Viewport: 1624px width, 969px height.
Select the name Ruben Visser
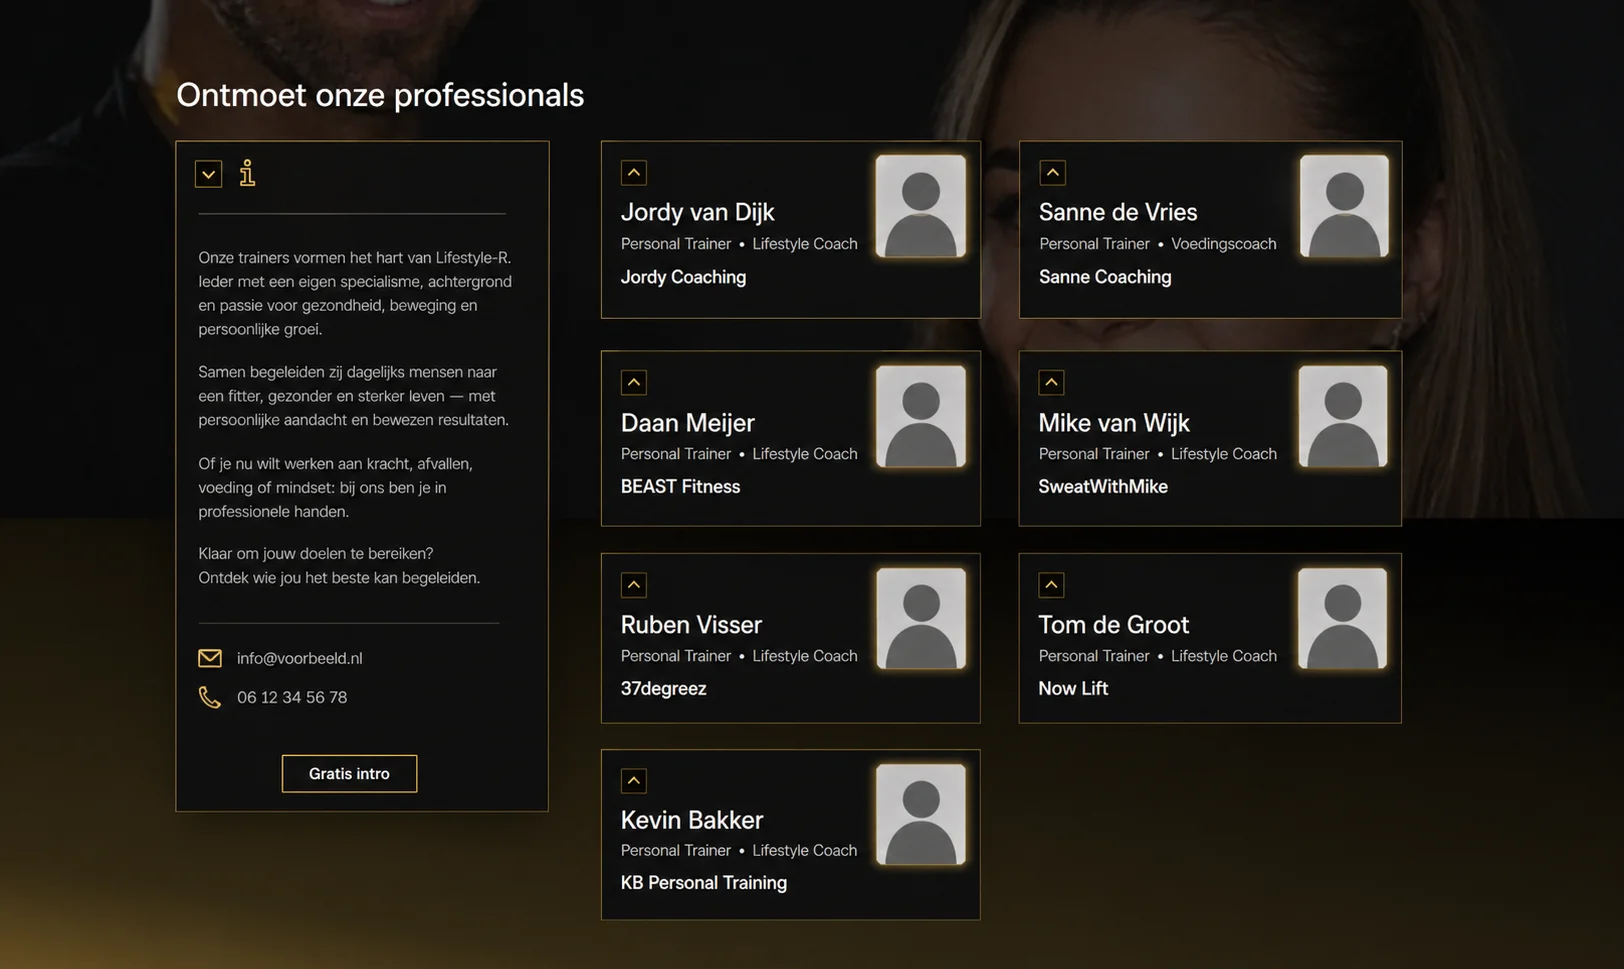click(691, 625)
